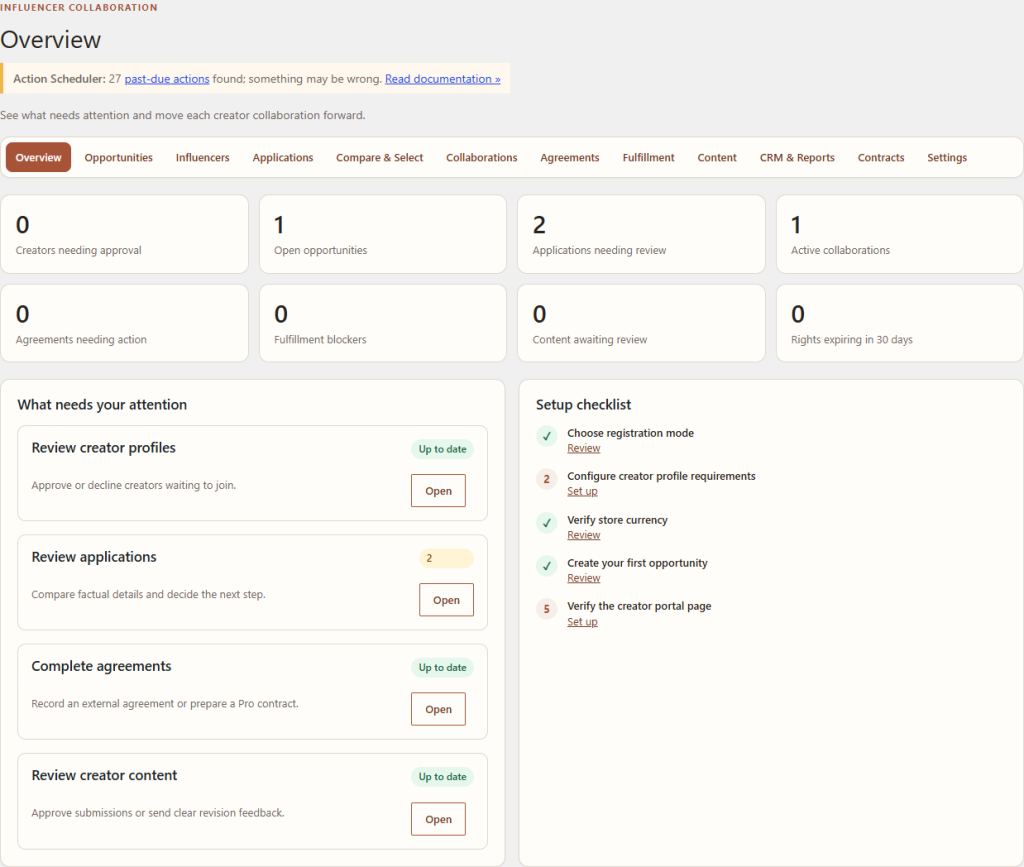Screen dimensions: 1024x867
Task: Click Rights expiring in 30 days card
Action: (899, 323)
